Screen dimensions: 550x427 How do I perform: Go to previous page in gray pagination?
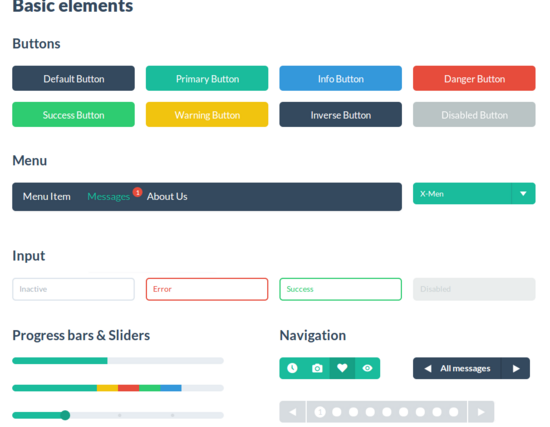[293, 412]
